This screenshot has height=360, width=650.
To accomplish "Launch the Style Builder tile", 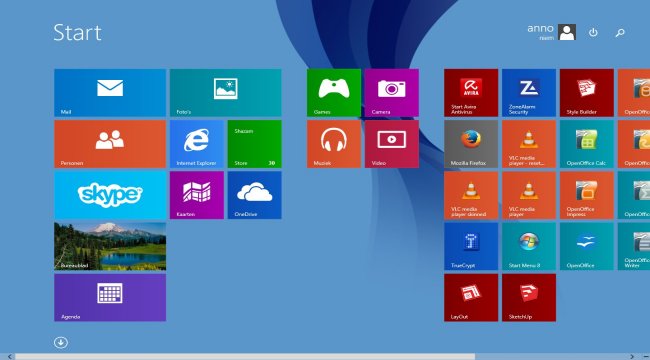I will click(587, 93).
